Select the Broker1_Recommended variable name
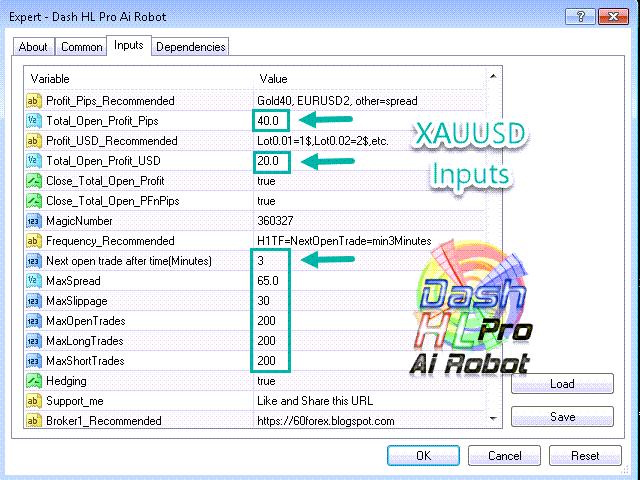Screen dimensions: 640x480 [x=104, y=421]
